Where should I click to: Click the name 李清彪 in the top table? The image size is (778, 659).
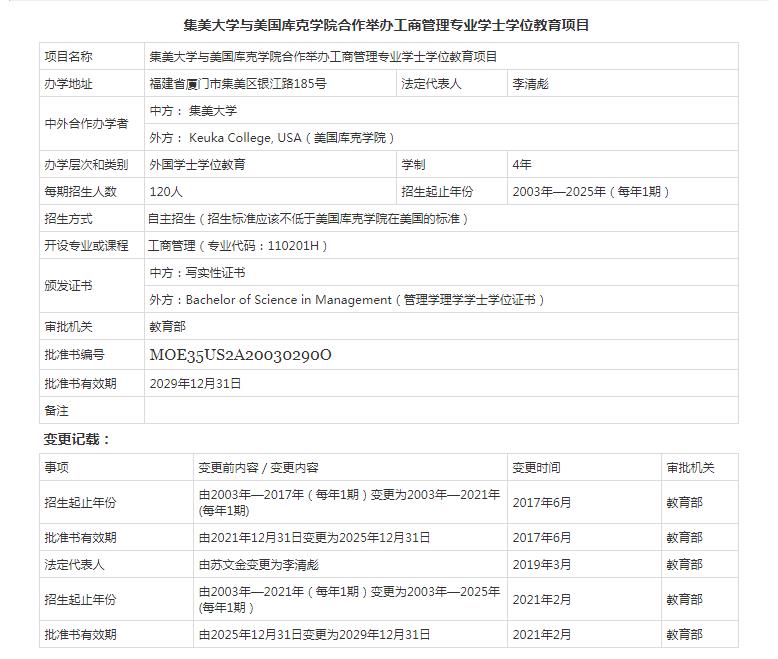(x=530, y=84)
